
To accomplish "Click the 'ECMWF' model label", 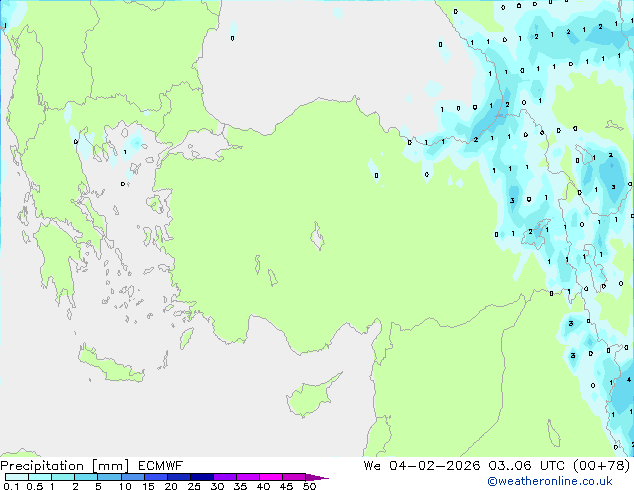I will [161, 466].
